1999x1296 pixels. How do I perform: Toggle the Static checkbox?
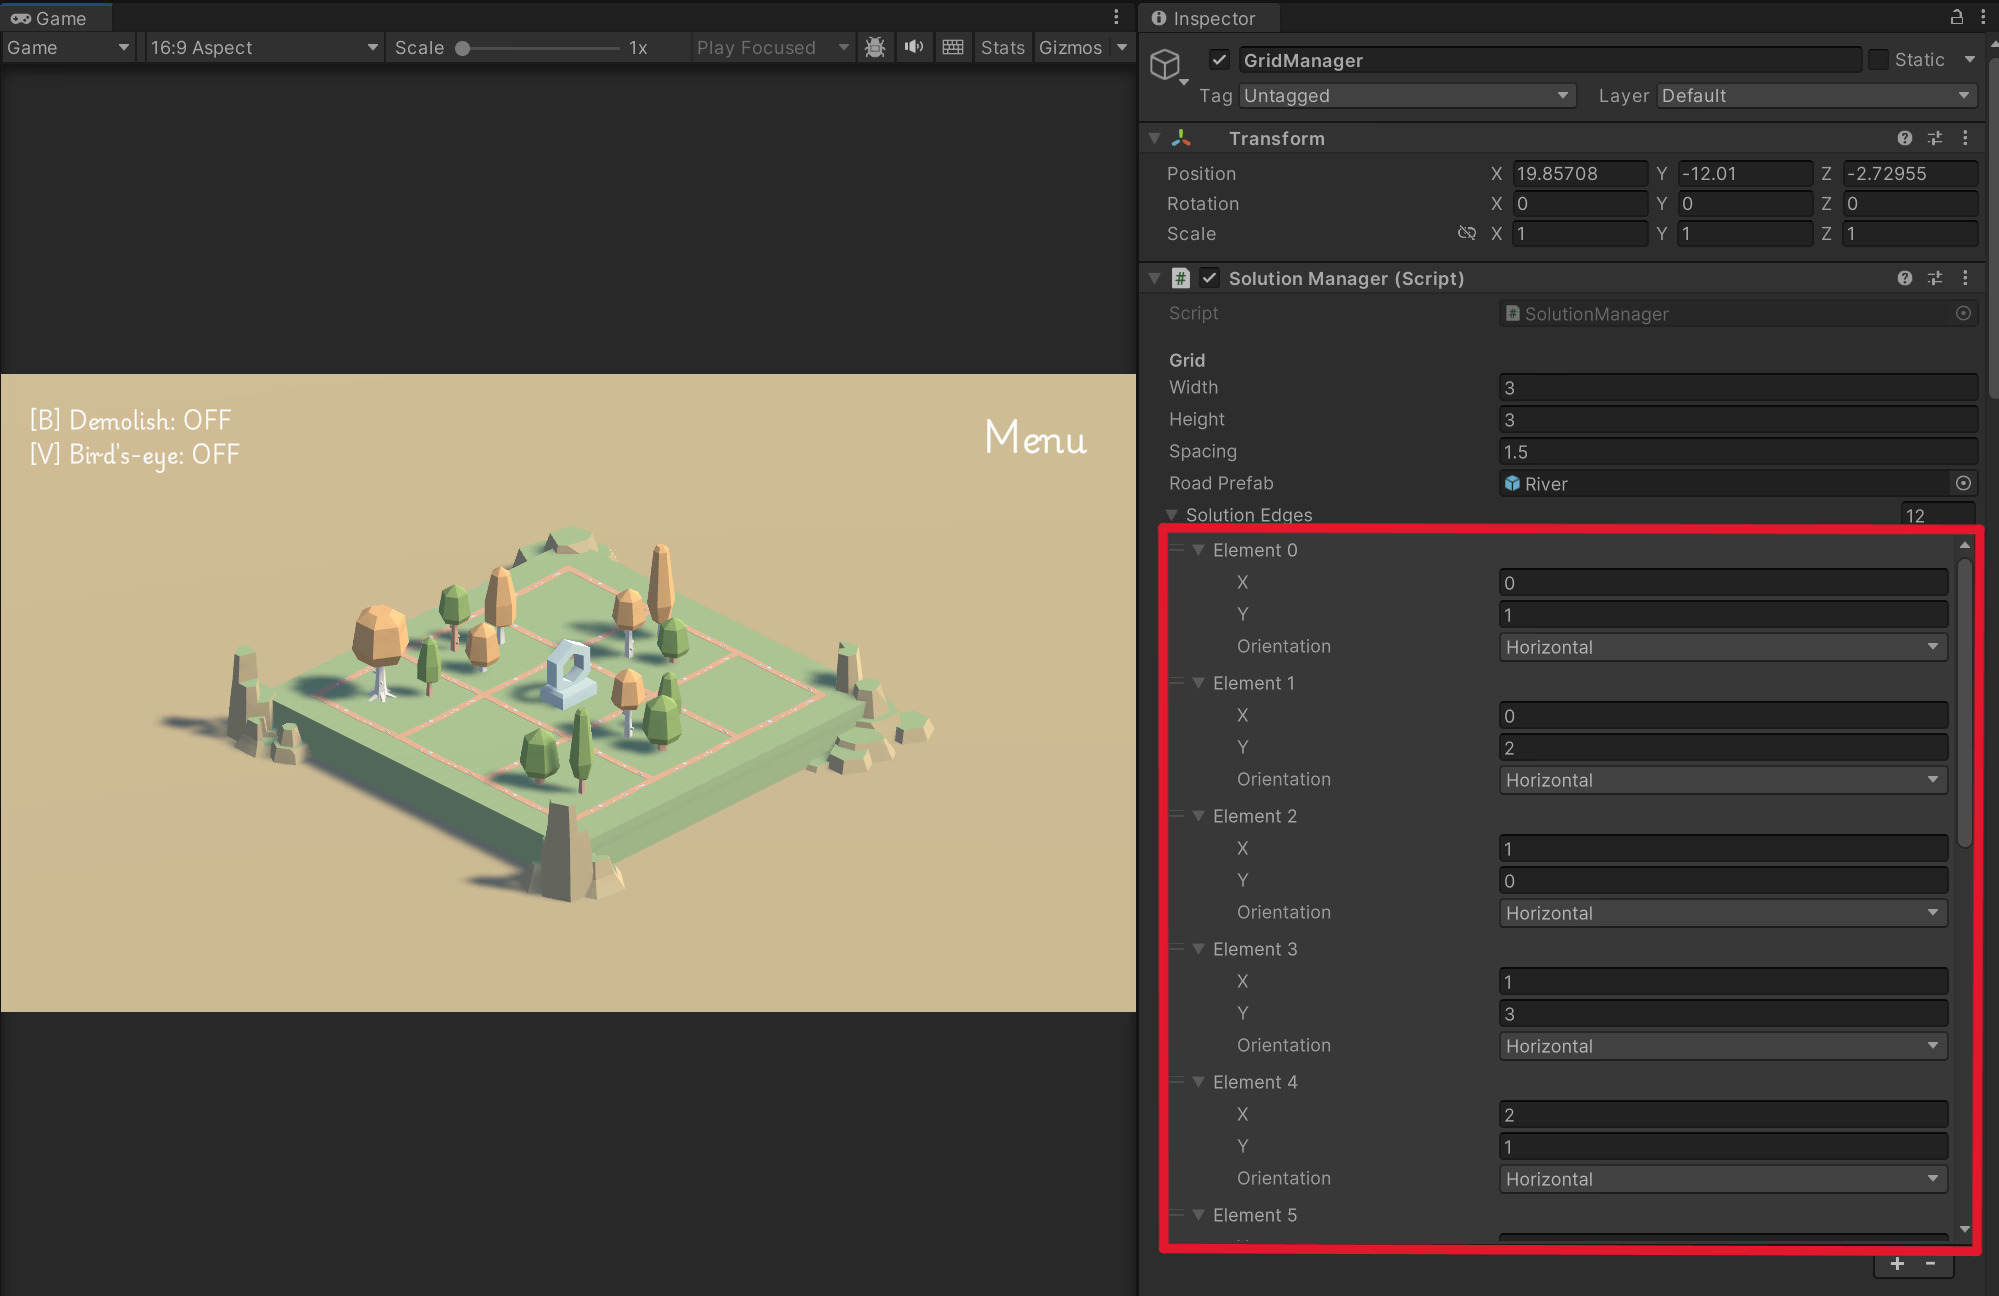click(1878, 60)
